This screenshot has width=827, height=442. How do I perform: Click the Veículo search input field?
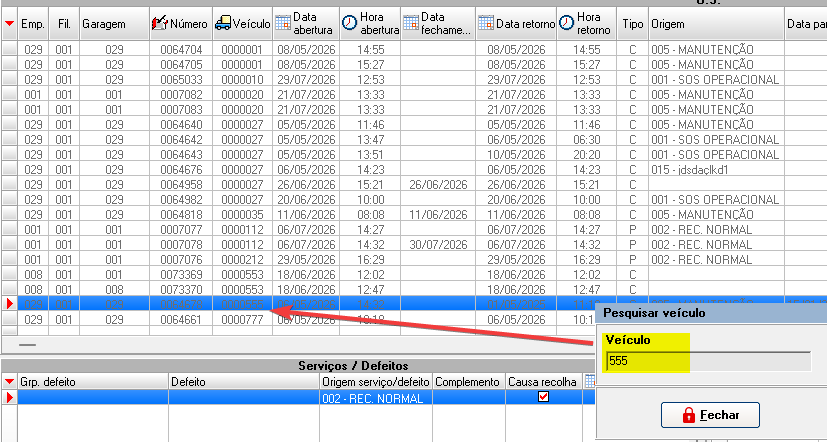coord(708,361)
